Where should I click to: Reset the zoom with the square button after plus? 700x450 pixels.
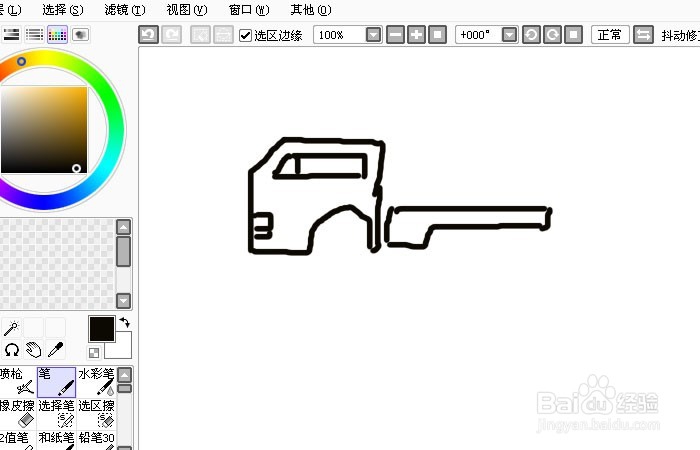coord(438,35)
